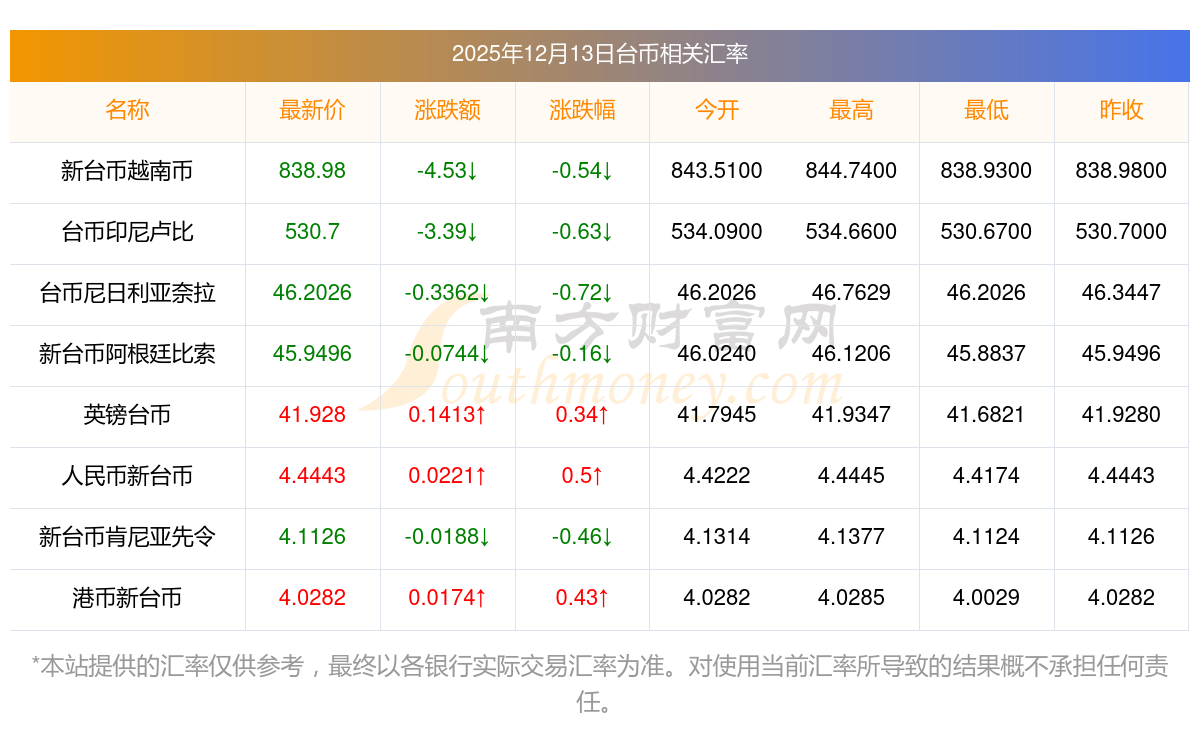The width and height of the screenshot is (1200, 733).
Task: Click opening price 41.7945
Action: pos(717,415)
